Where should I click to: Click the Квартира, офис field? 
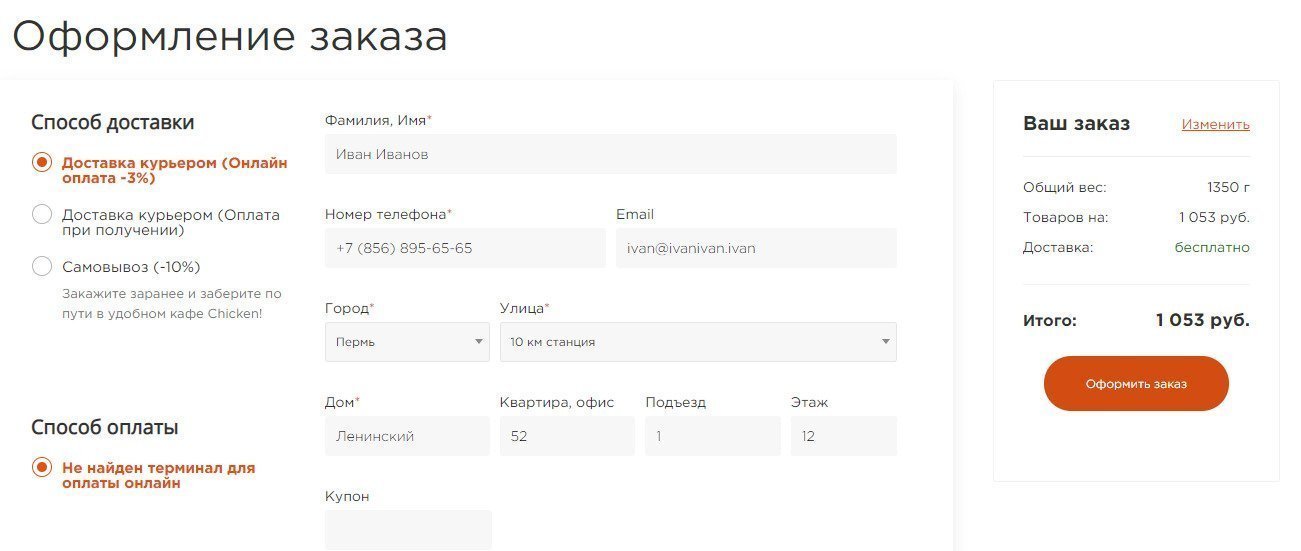(567, 436)
